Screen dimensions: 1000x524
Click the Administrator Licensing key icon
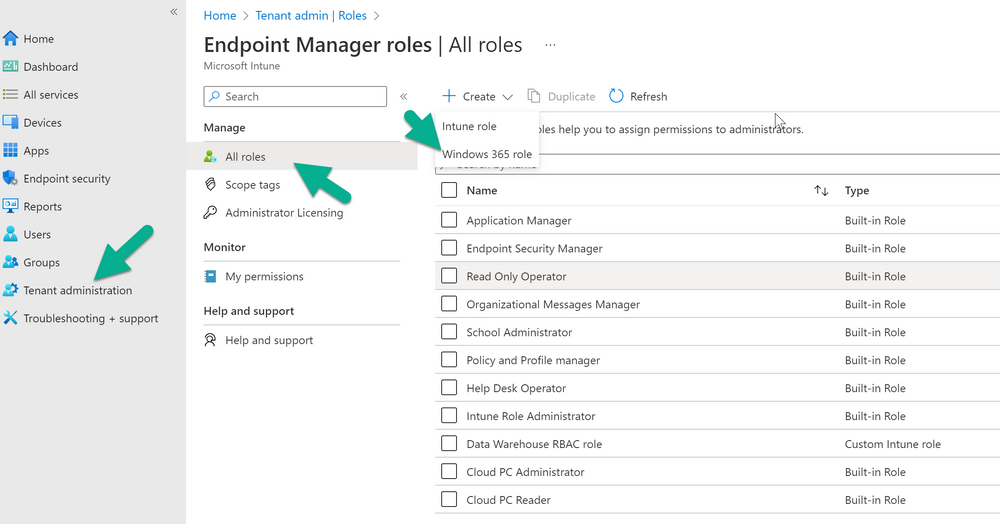pos(210,212)
